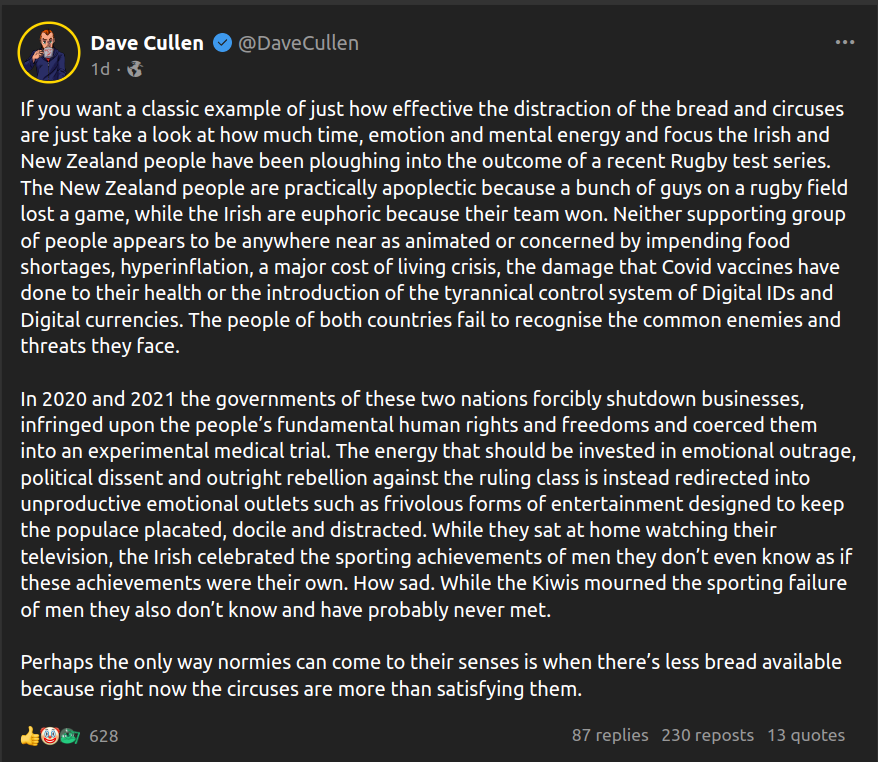Click the line starting "Perhaps the only way normies"

coord(431,663)
